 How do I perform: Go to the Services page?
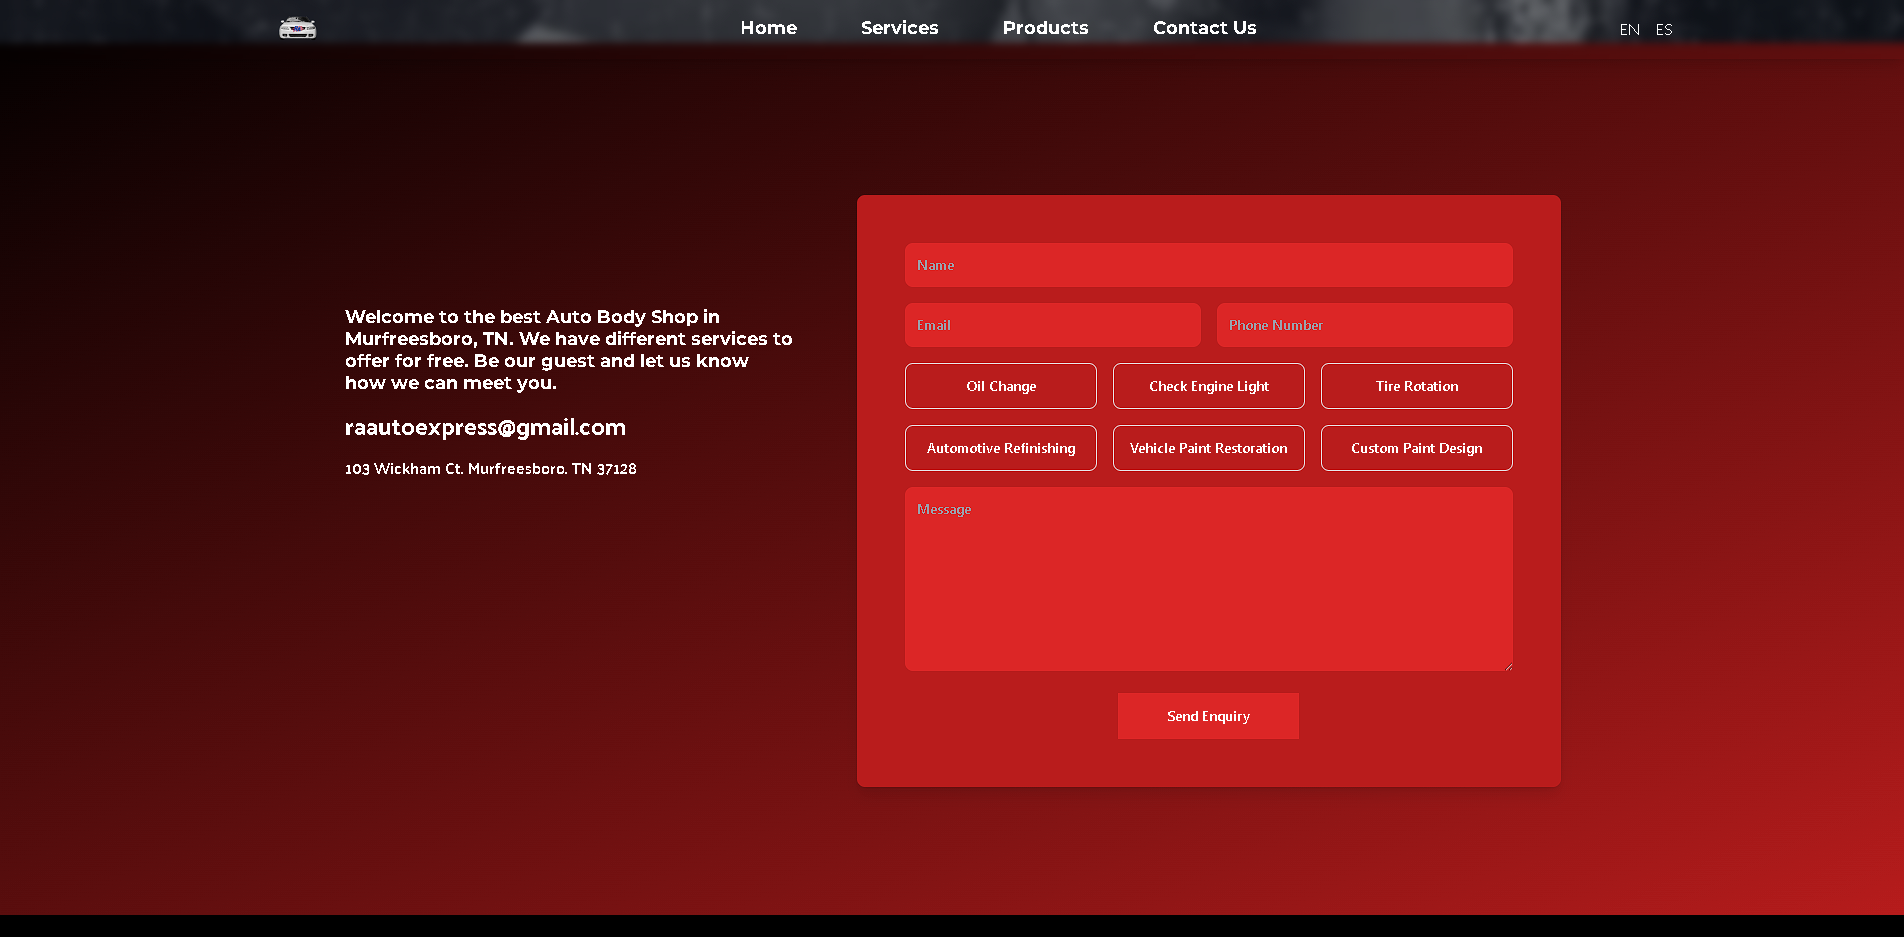tap(899, 28)
